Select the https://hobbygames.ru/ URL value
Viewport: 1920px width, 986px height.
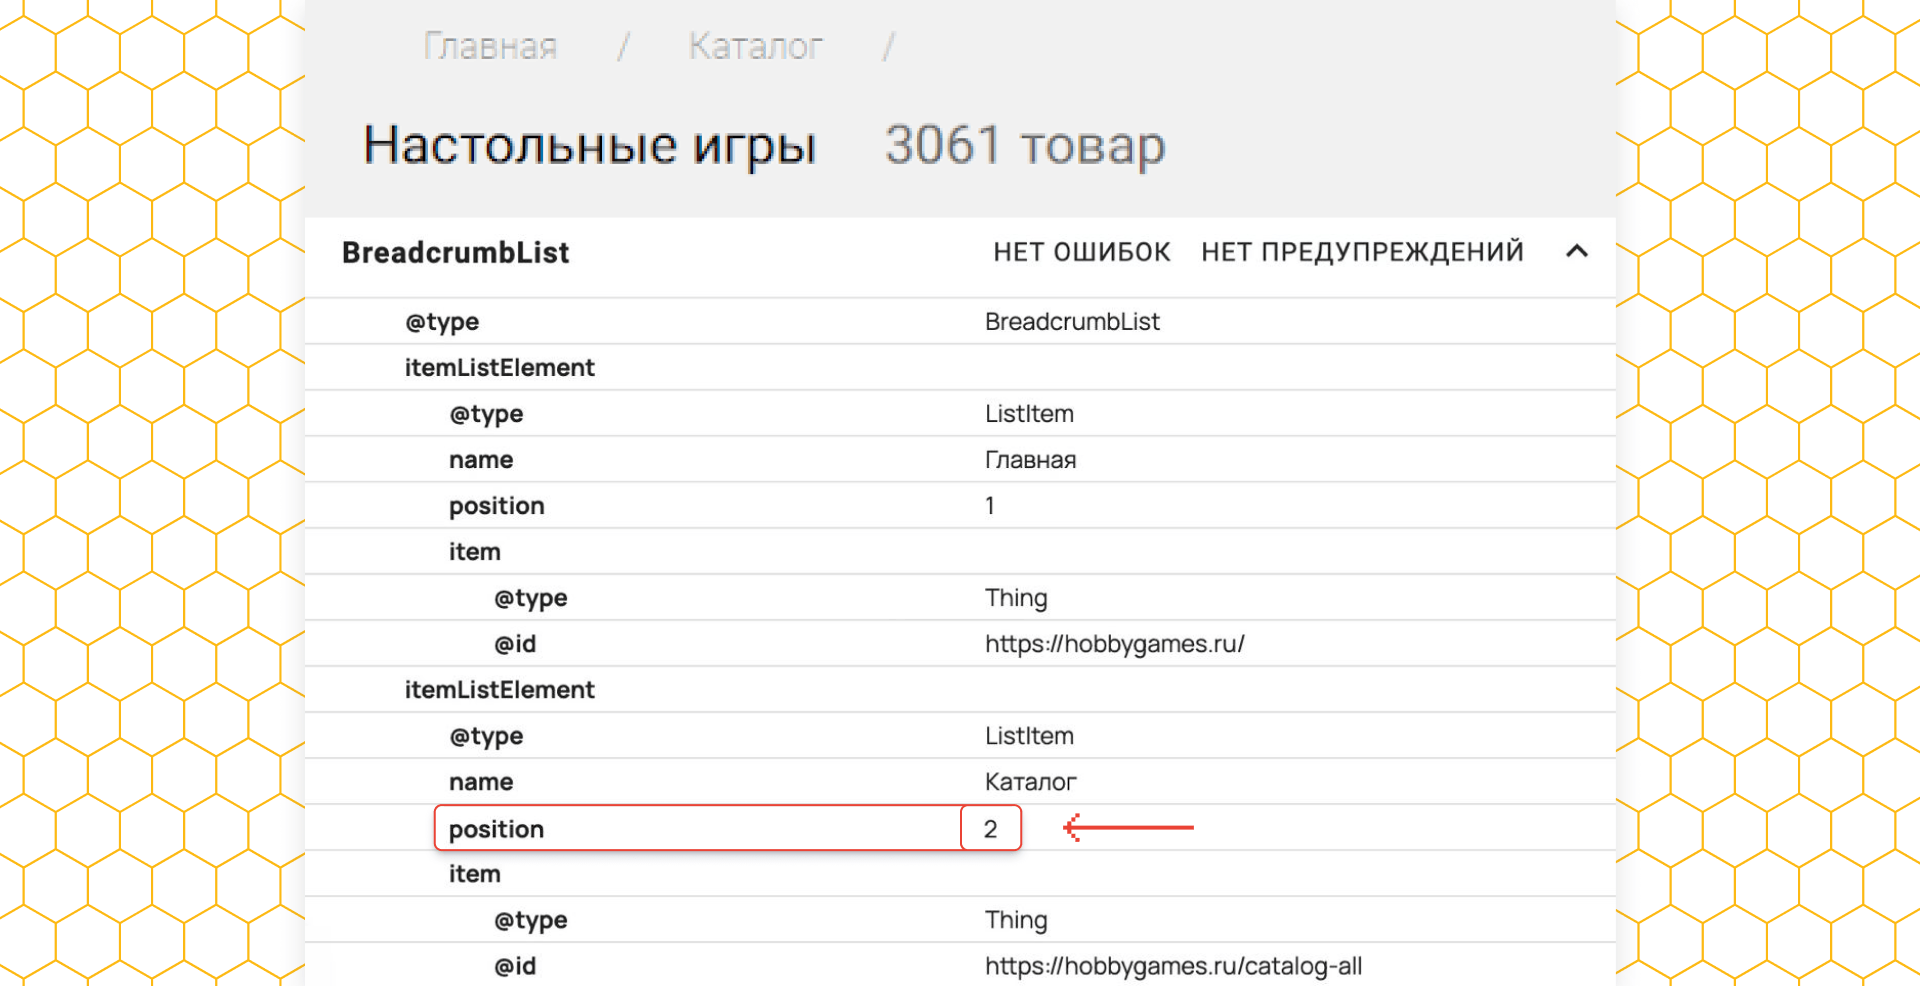tap(1114, 644)
